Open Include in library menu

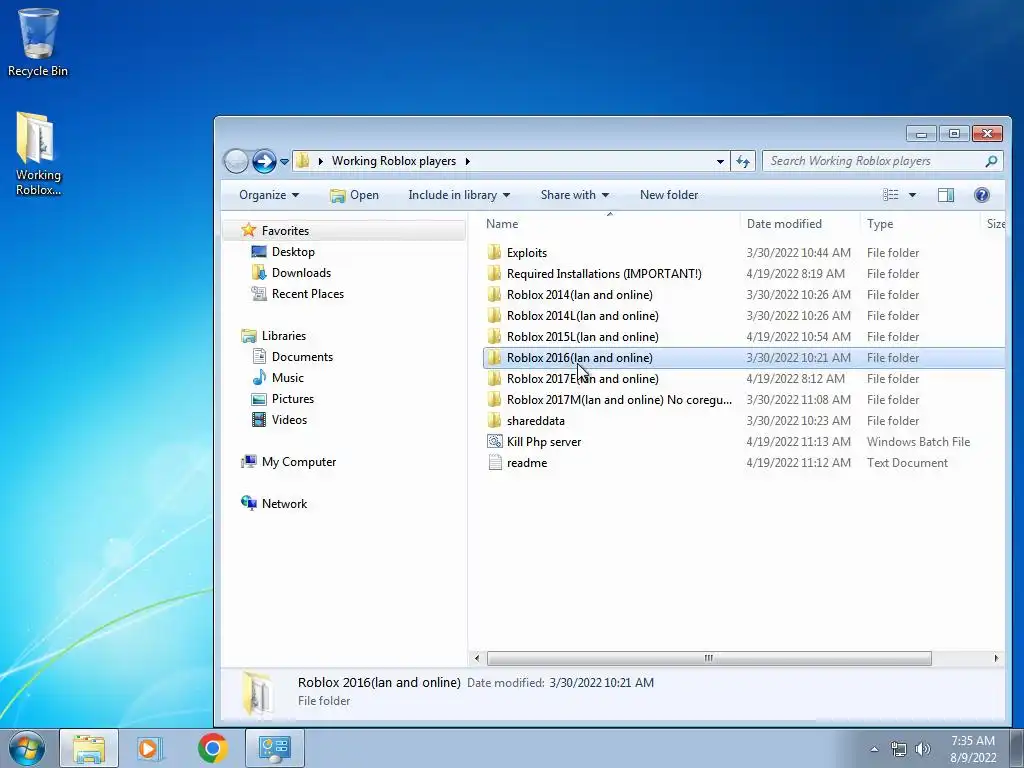click(x=459, y=195)
